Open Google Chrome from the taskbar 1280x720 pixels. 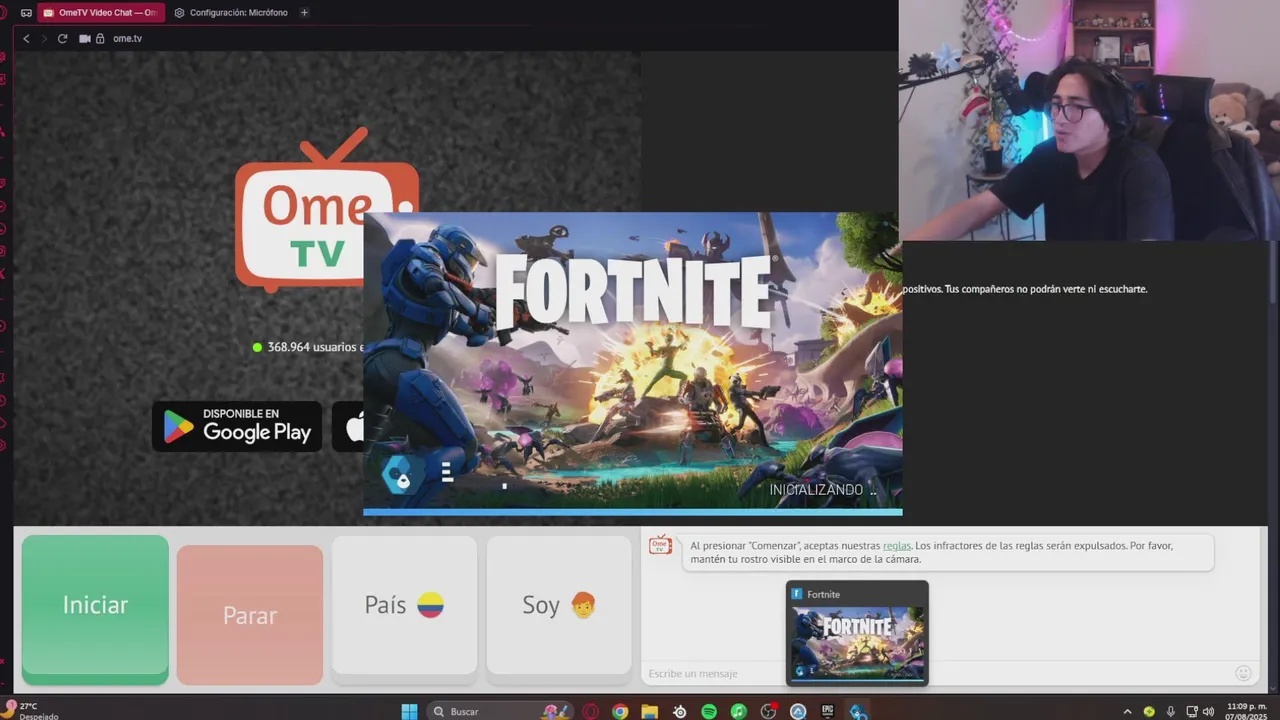point(620,711)
